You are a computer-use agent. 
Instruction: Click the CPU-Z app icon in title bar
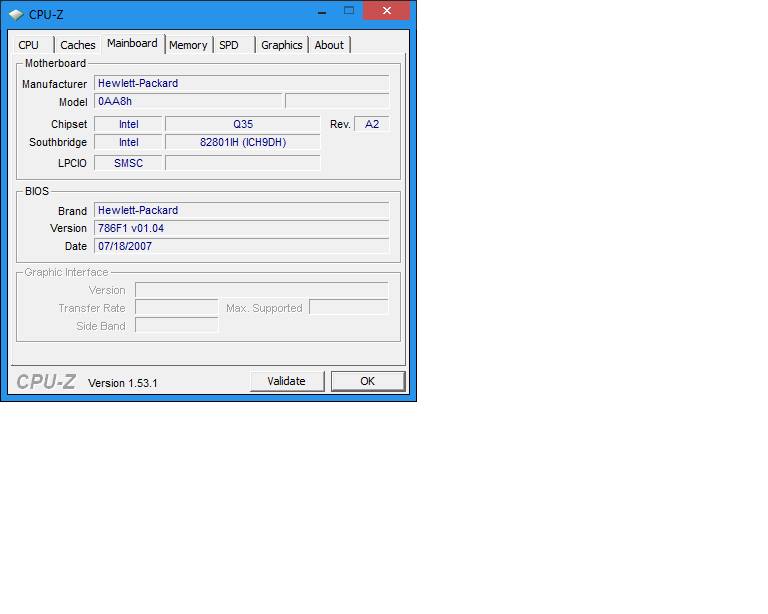pos(16,15)
